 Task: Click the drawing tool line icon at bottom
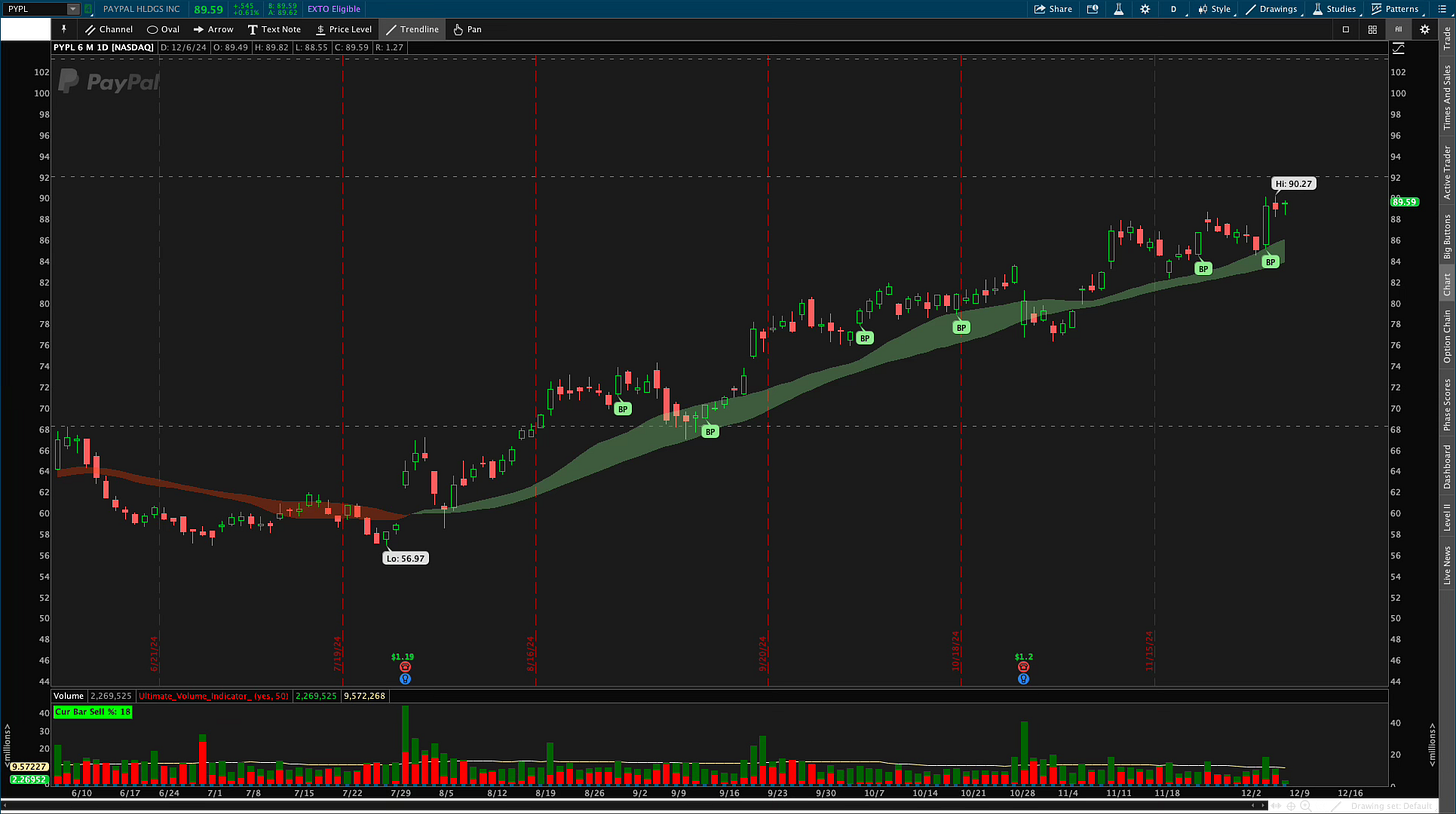point(1334,806)
